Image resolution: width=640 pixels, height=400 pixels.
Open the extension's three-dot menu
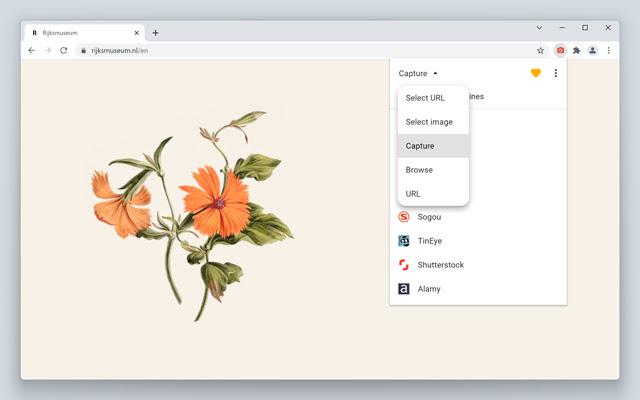click(x=556, y=73)
